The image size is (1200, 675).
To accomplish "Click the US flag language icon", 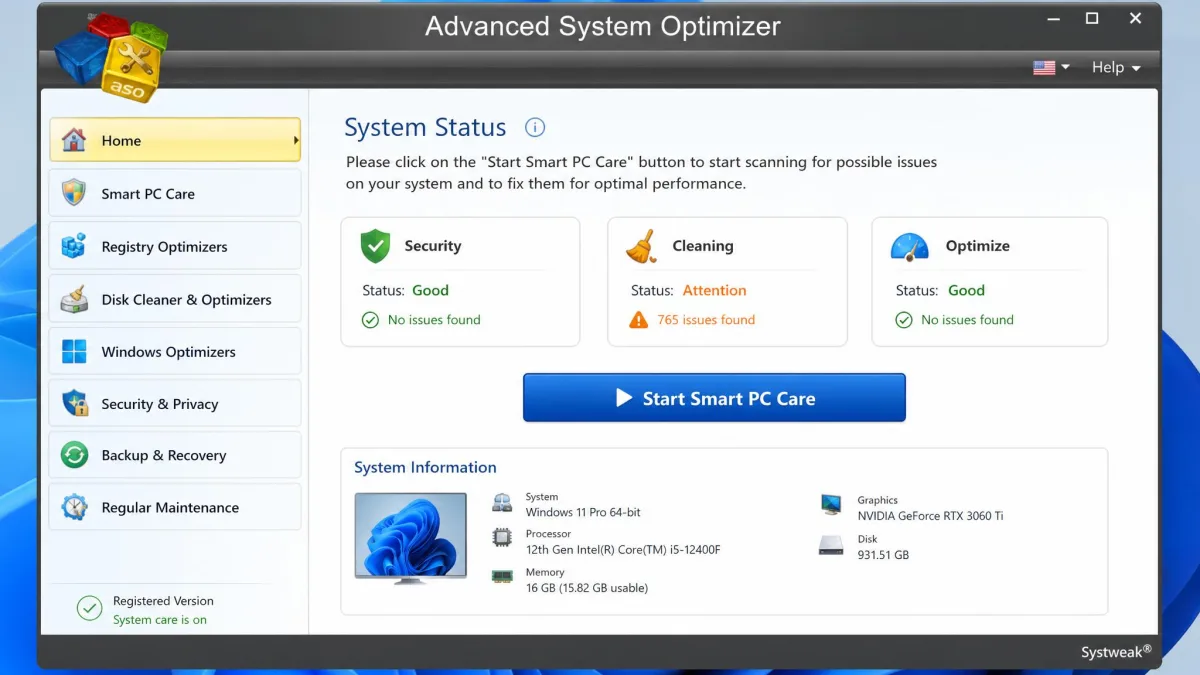I will 1044,67.
